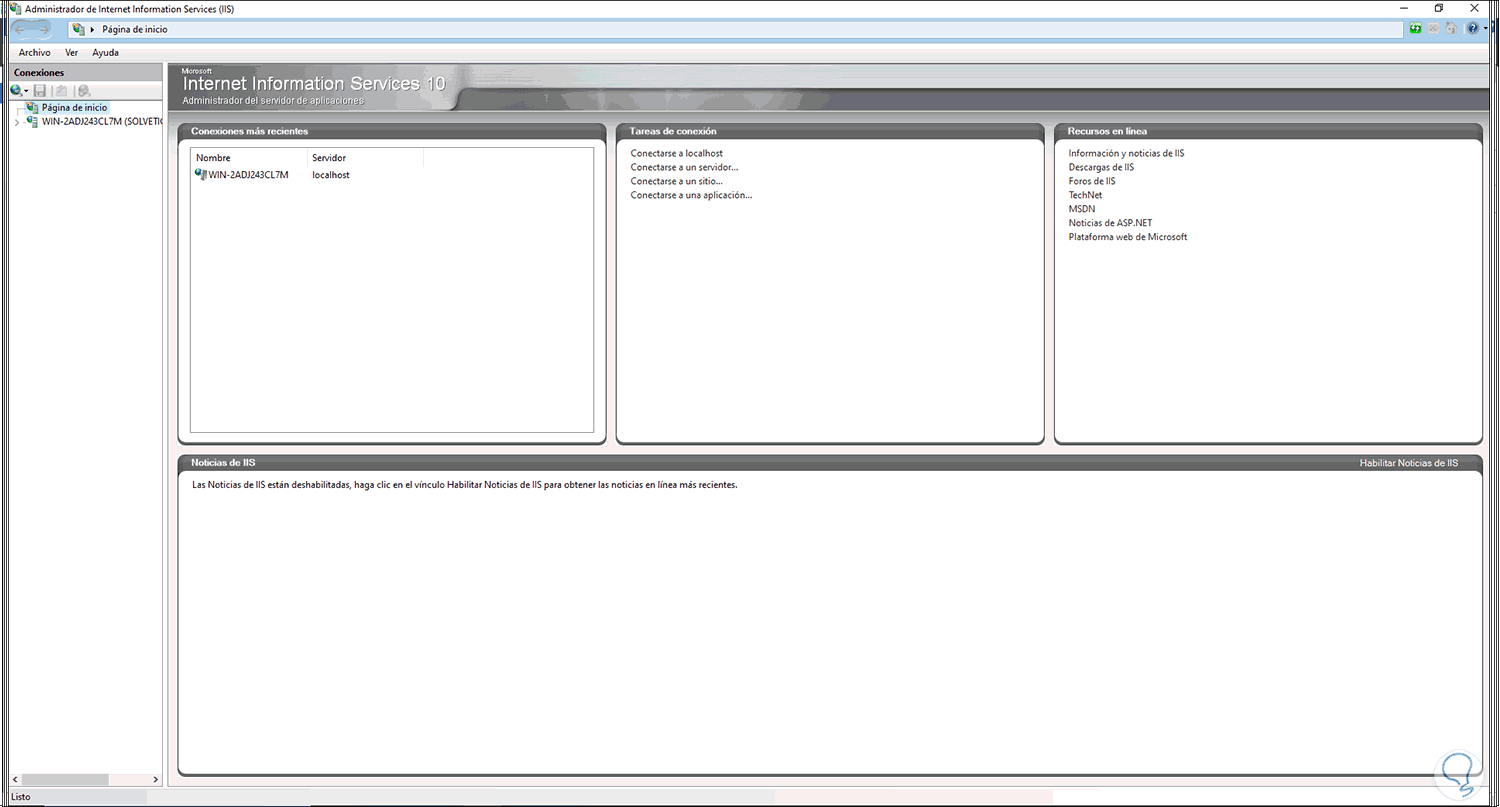The width and height of the screenshot is (1500, 807).
Task: Click the globe Create new connection icon
Action: point(16,91)
